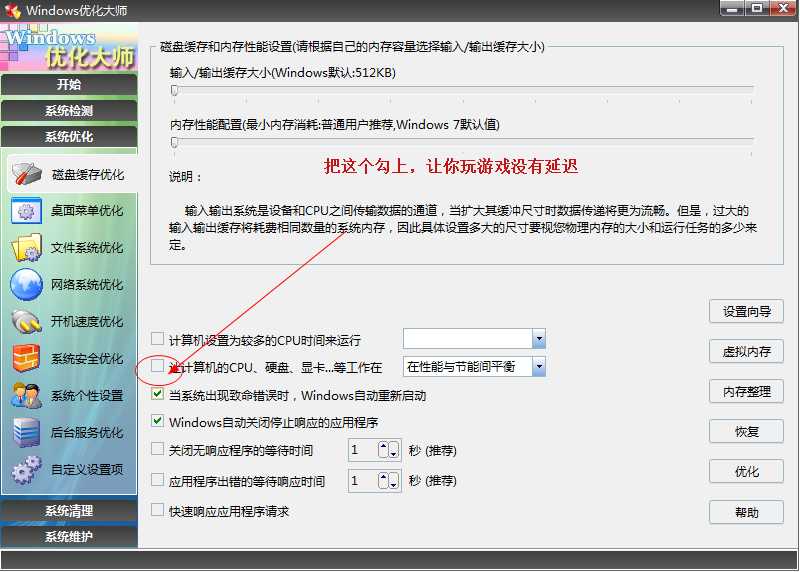
Task: Open the 系统清理 sidebar section
Action: [69, 511]
